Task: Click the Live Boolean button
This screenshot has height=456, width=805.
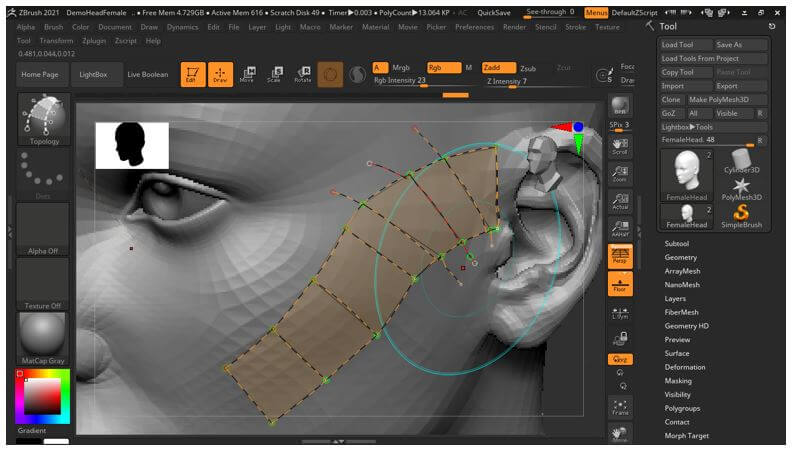Action: pyautogui.click(x=150, y=75)
